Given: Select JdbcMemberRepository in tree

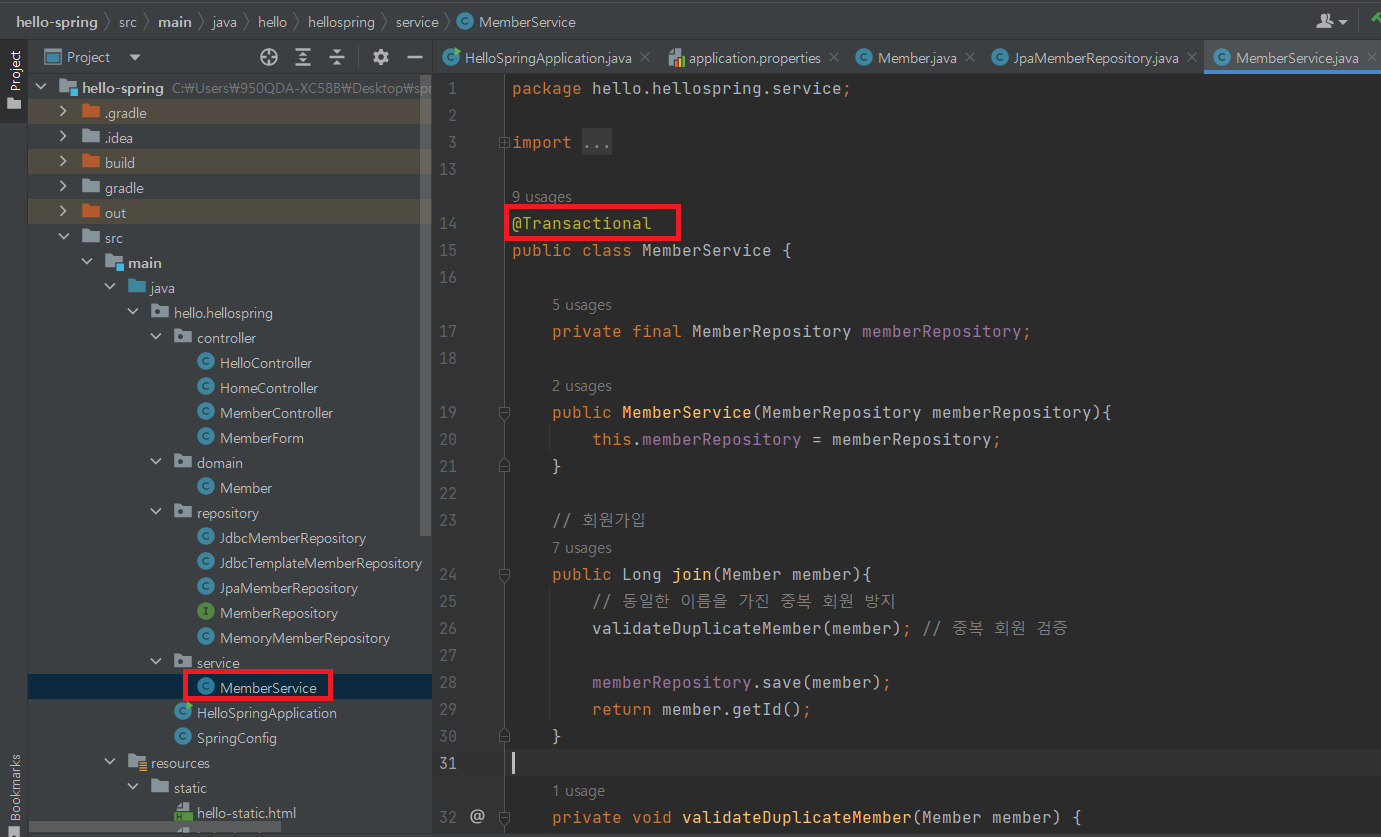Looking at the screenshot, I should [293, 538].
